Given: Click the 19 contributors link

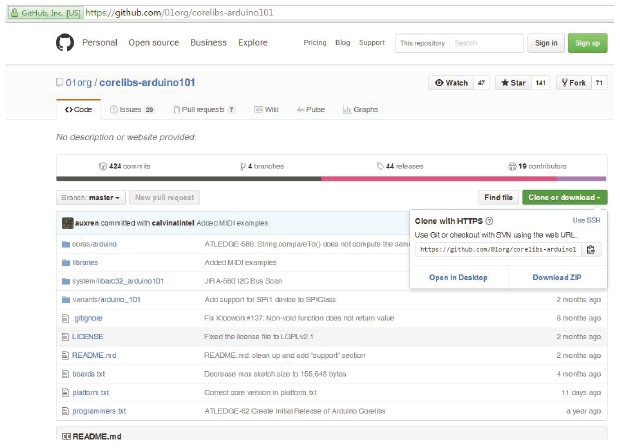Looking at the screenshot, I should pyautogui.click(x=537, y=166).
